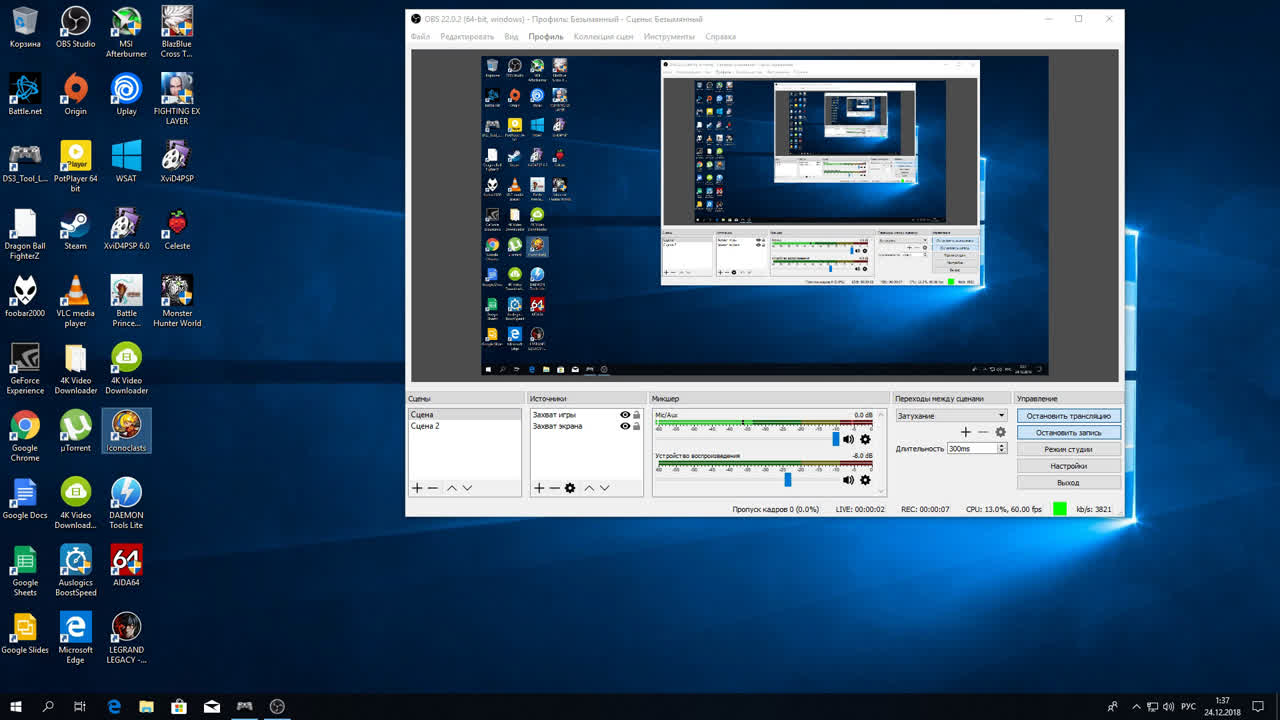Toggle visibility eye for Захват экрана source
The height and width of the screenshot is (720, 1280).
tap(625, 426)
